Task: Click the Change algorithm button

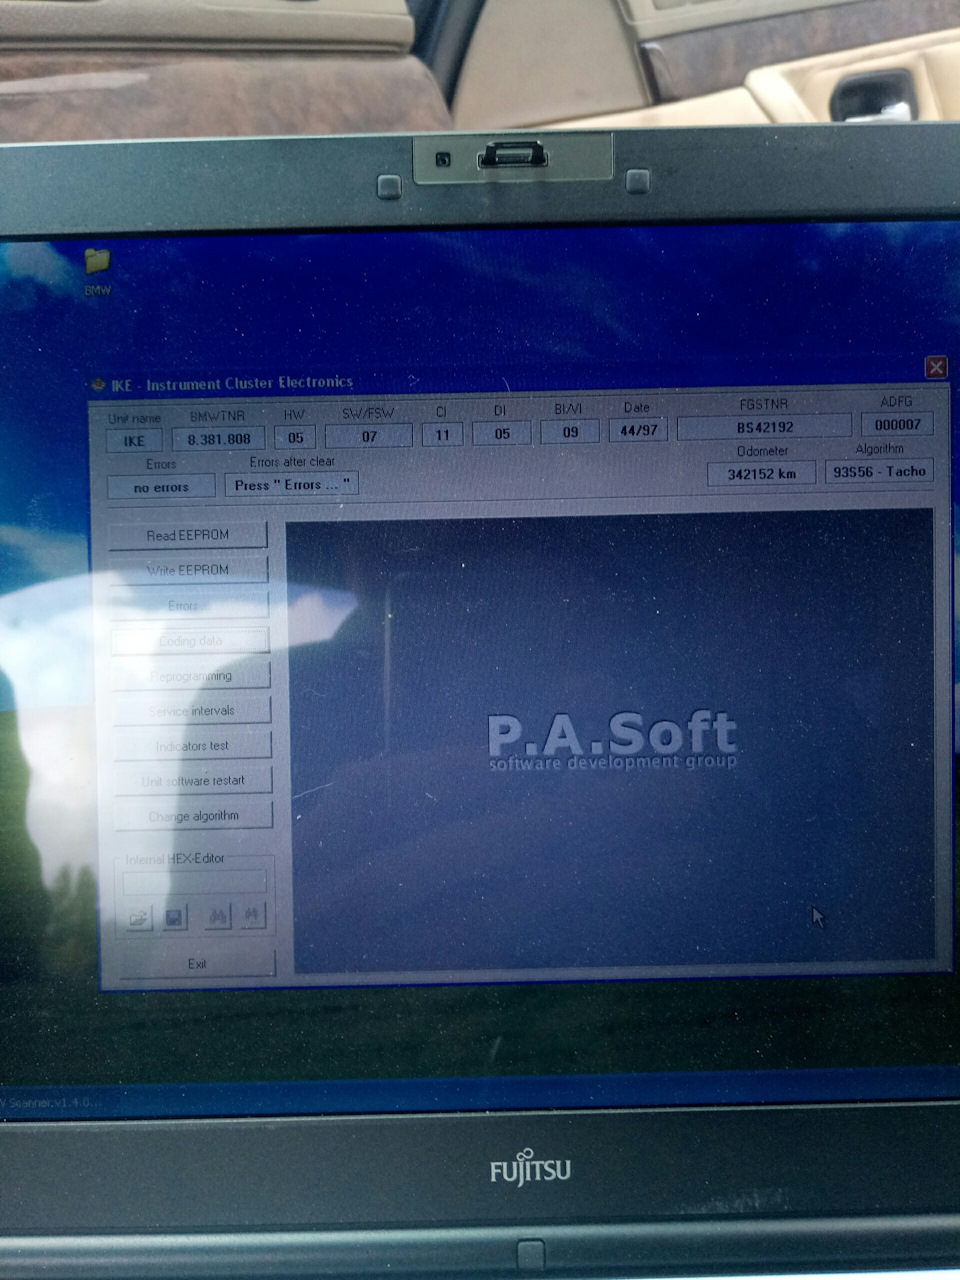Action: pos(194,816)
